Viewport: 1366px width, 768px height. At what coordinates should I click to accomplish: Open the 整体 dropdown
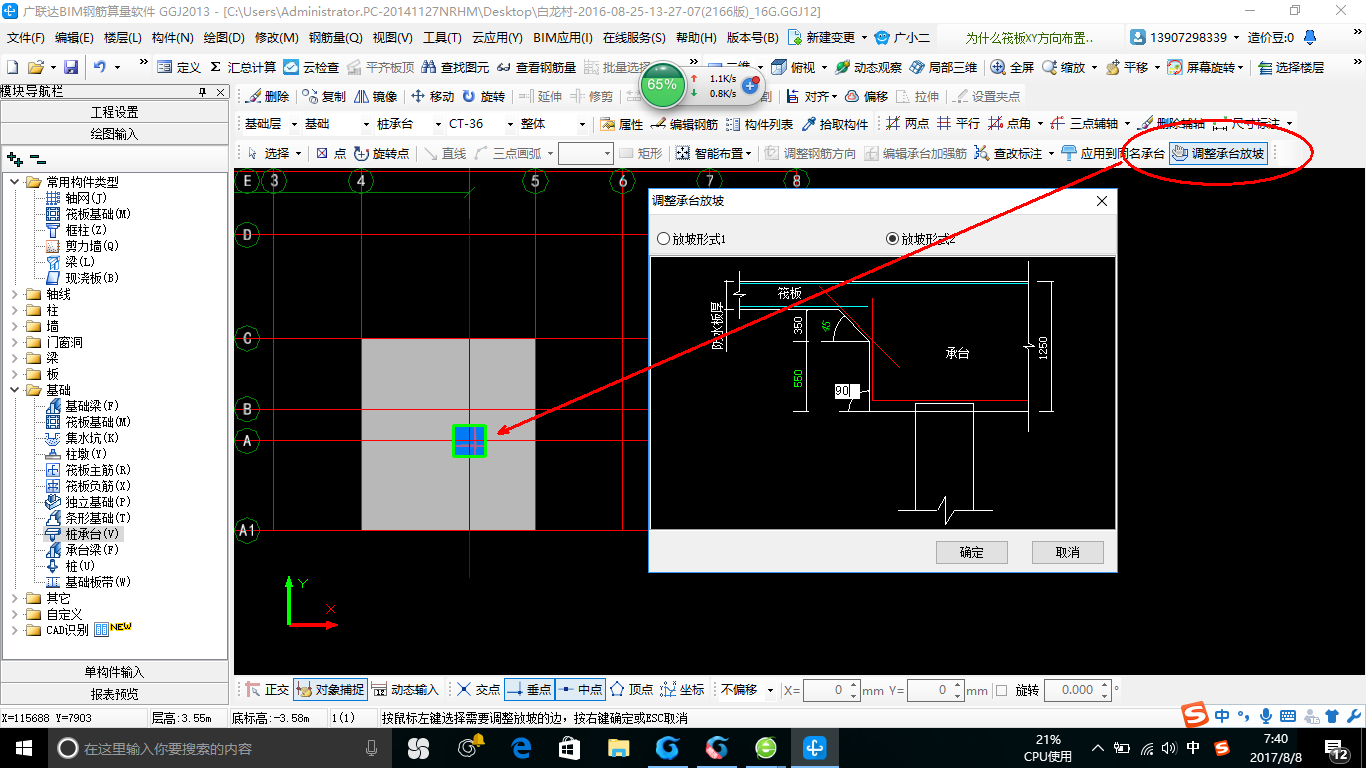click(582, 125)
